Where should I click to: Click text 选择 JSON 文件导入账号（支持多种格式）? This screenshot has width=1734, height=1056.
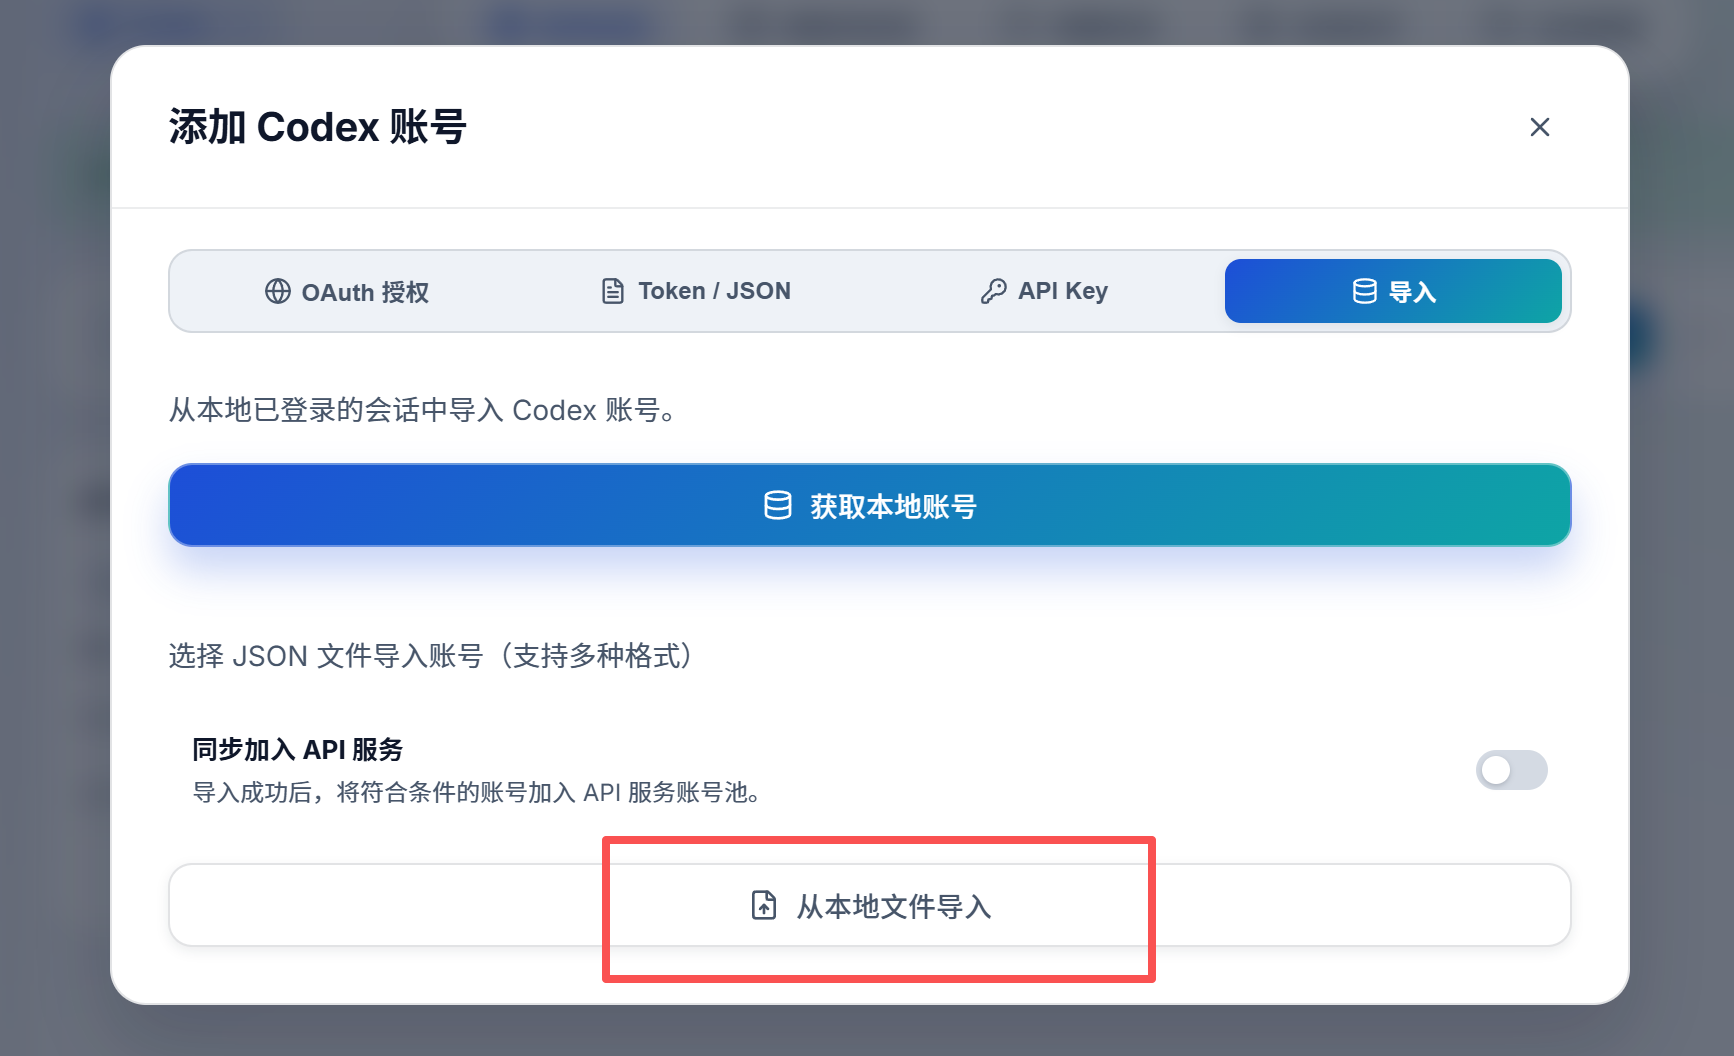coord(432,656)
